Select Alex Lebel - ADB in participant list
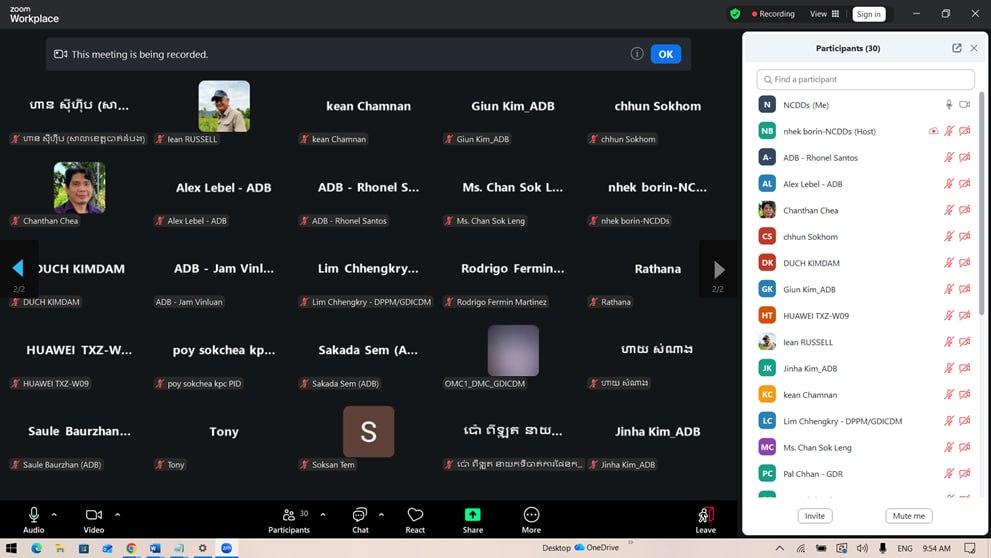The width and height of the screenshot is (991, 558). click(x=812, y=184)
